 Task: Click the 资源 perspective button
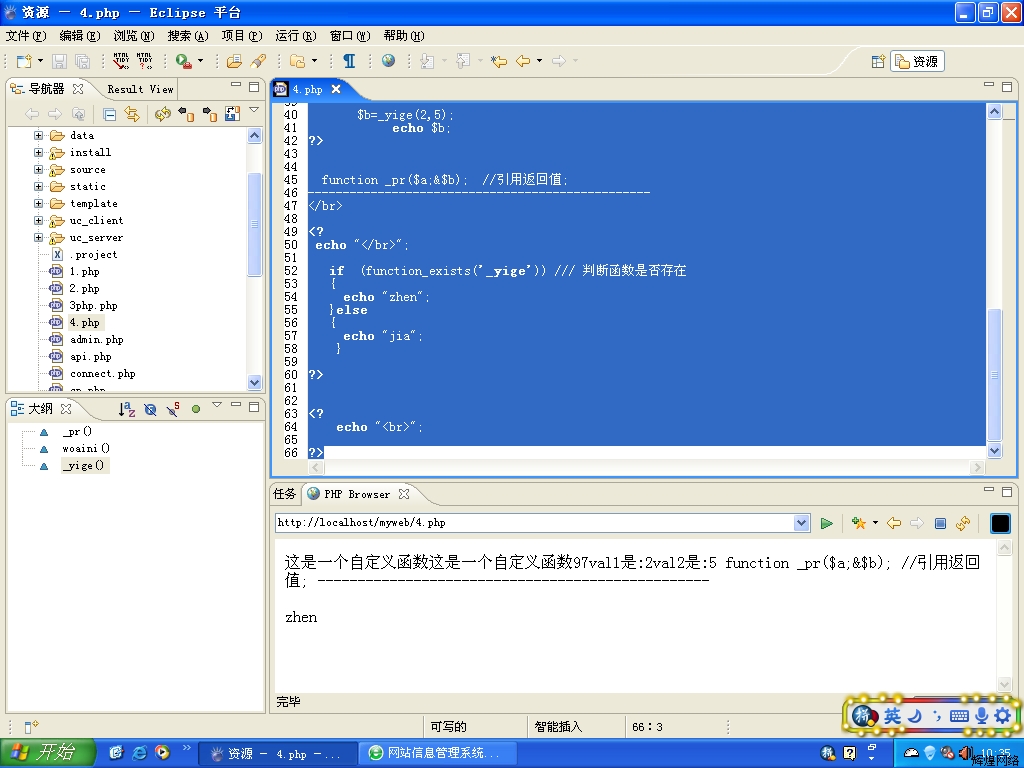917,61
